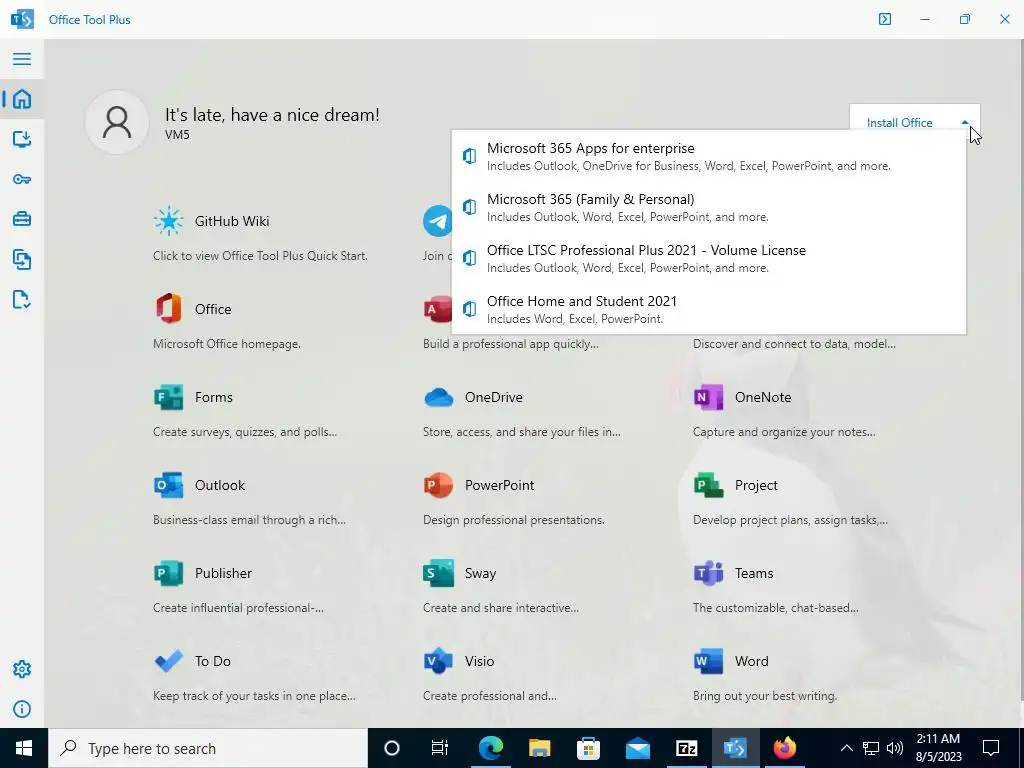Open Settings gear in sidebar
The image size is (1024, 768).
pos(22,669)
